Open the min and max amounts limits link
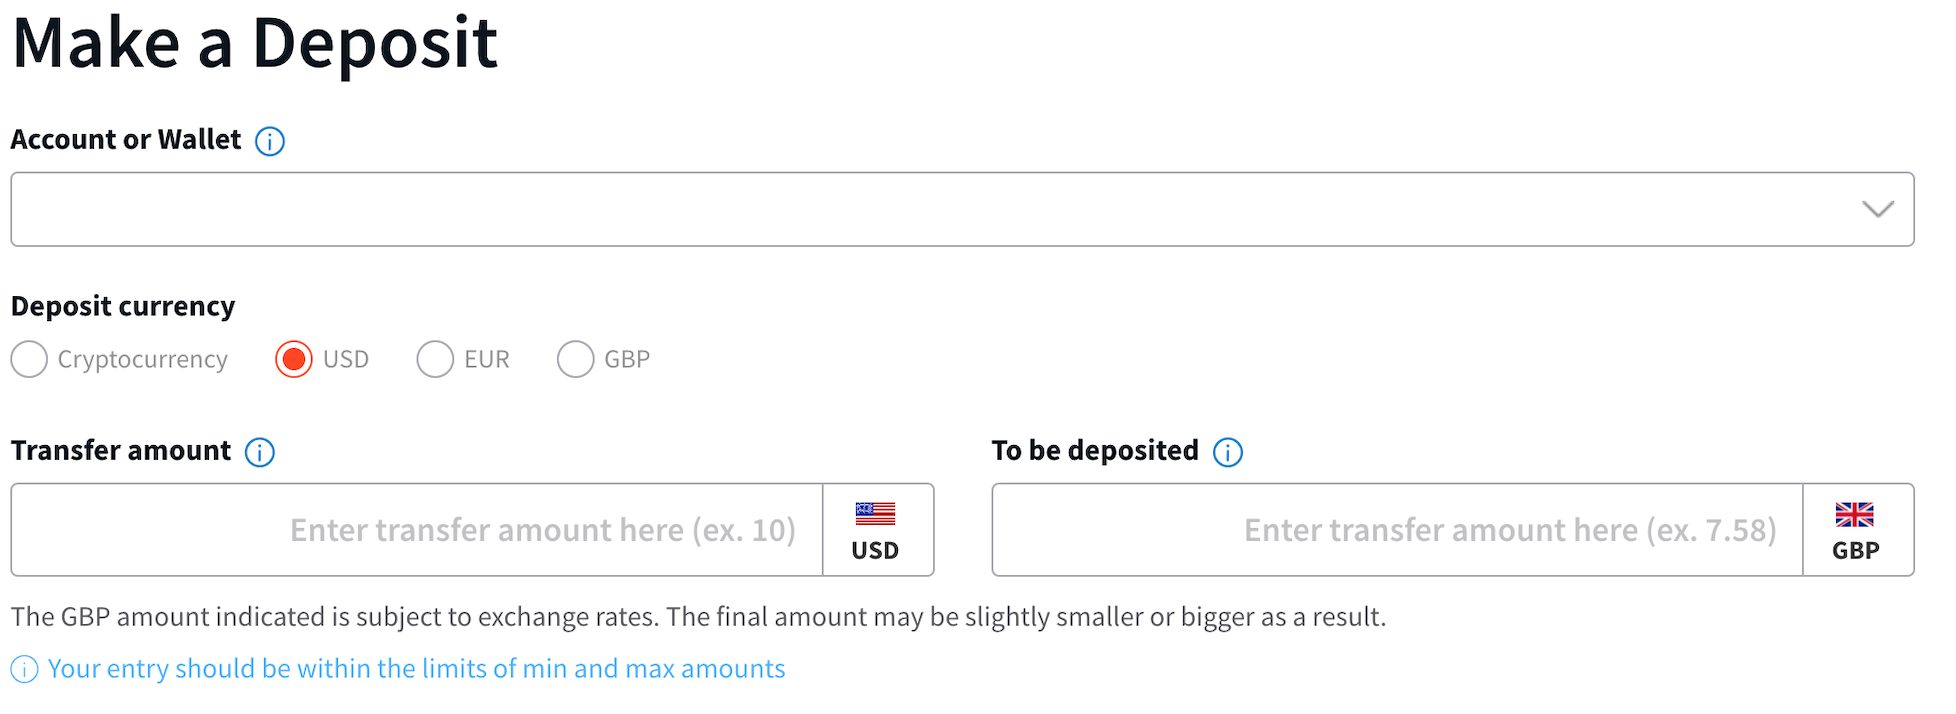 [416, 669]
